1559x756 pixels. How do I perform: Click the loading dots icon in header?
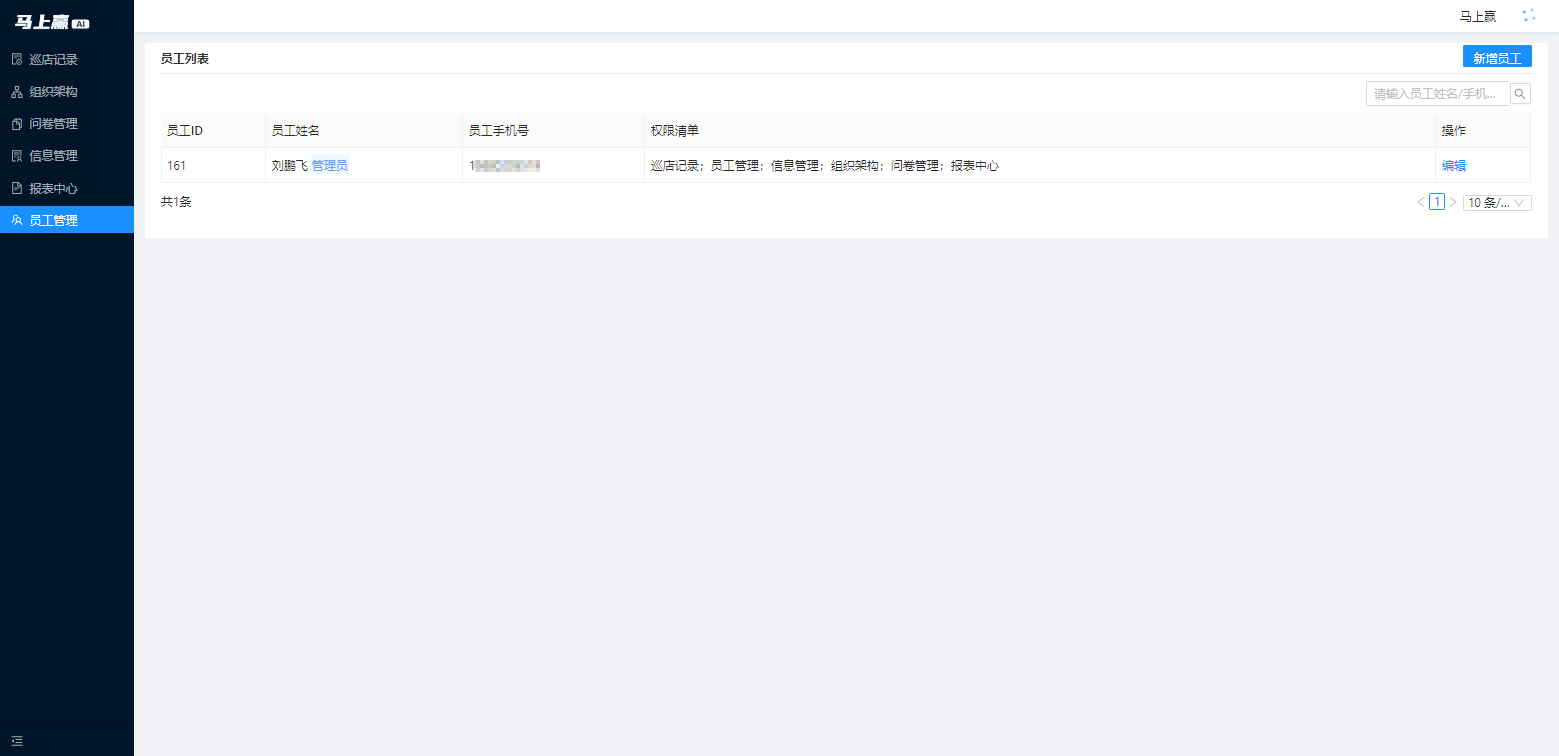(1528, 16)
